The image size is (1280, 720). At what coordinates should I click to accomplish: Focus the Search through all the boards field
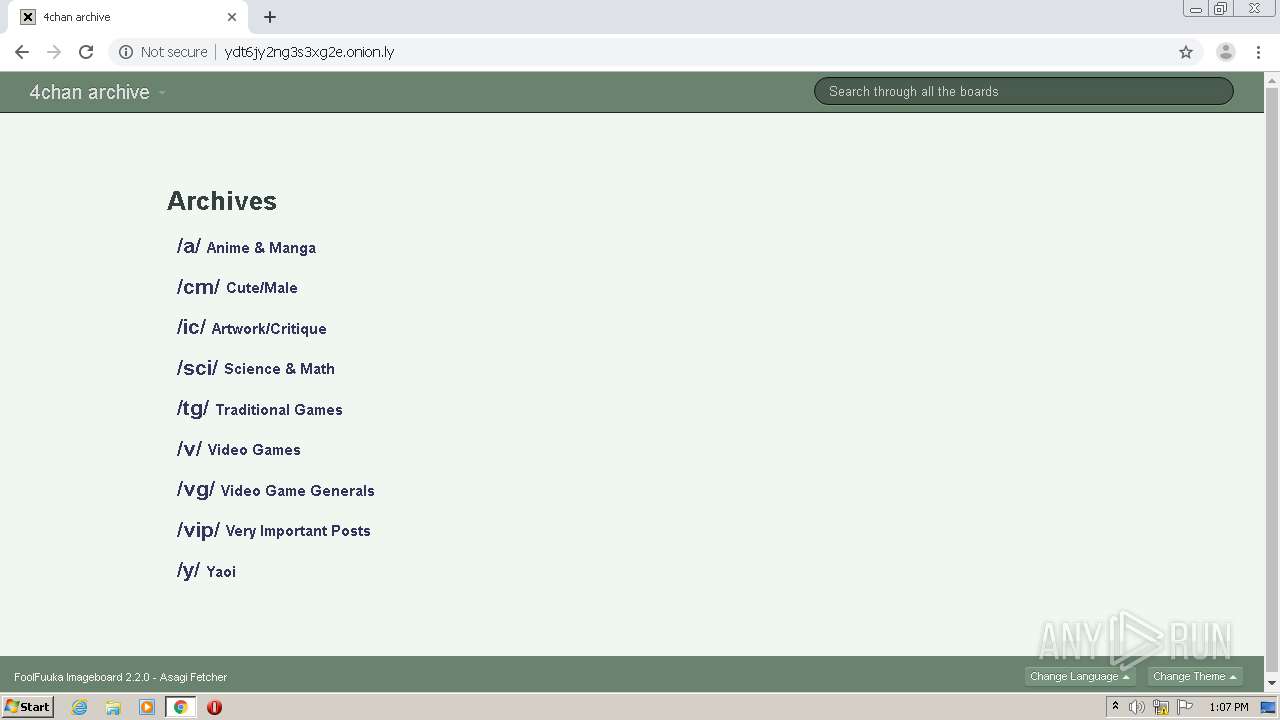point(1024,91)
